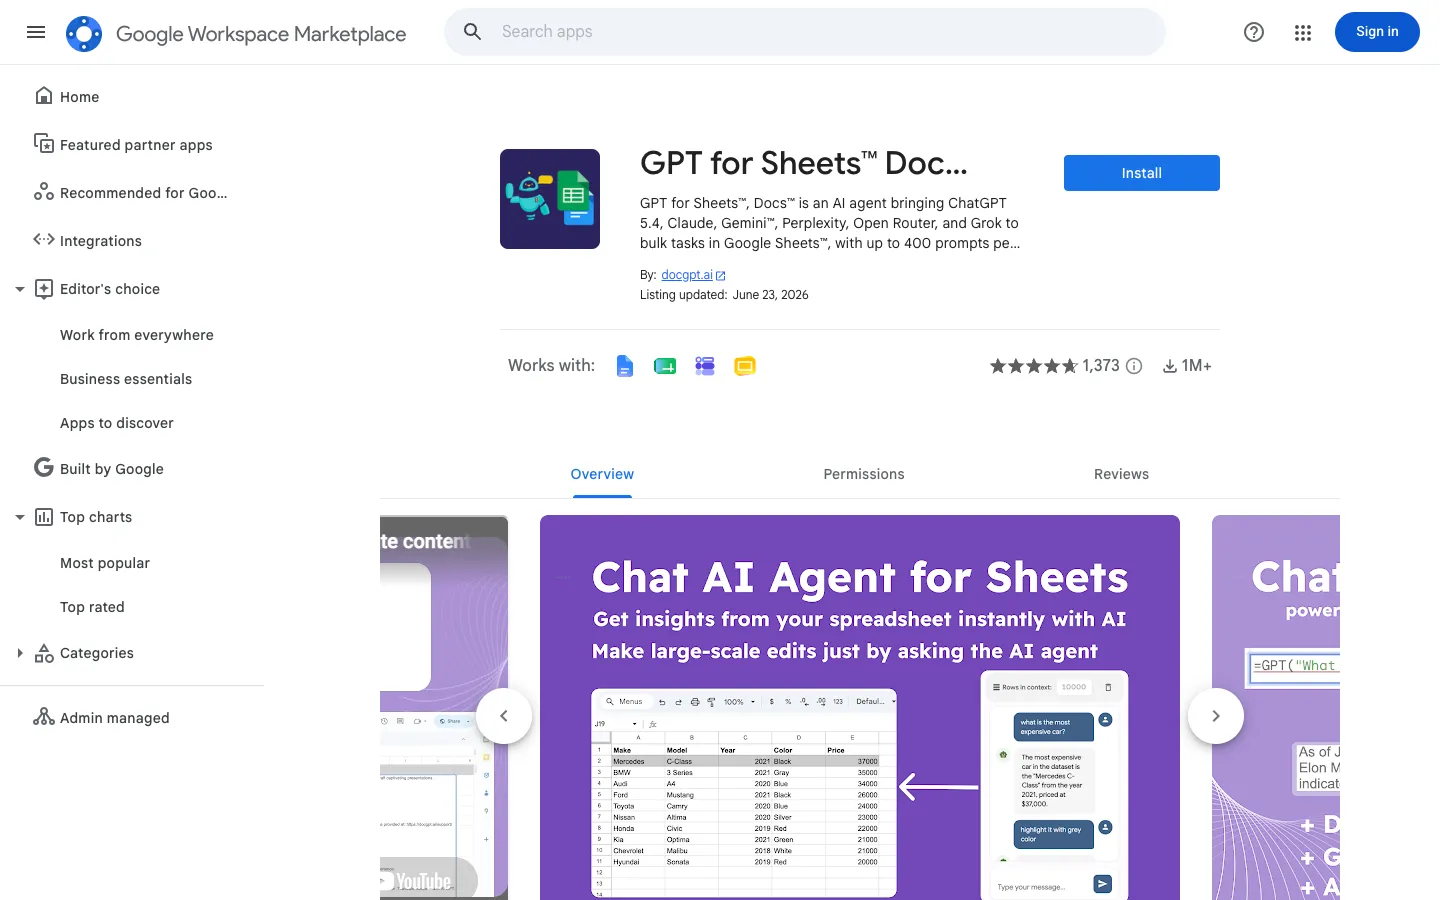
Task: Click the Install button
Action: point(1142,173)
